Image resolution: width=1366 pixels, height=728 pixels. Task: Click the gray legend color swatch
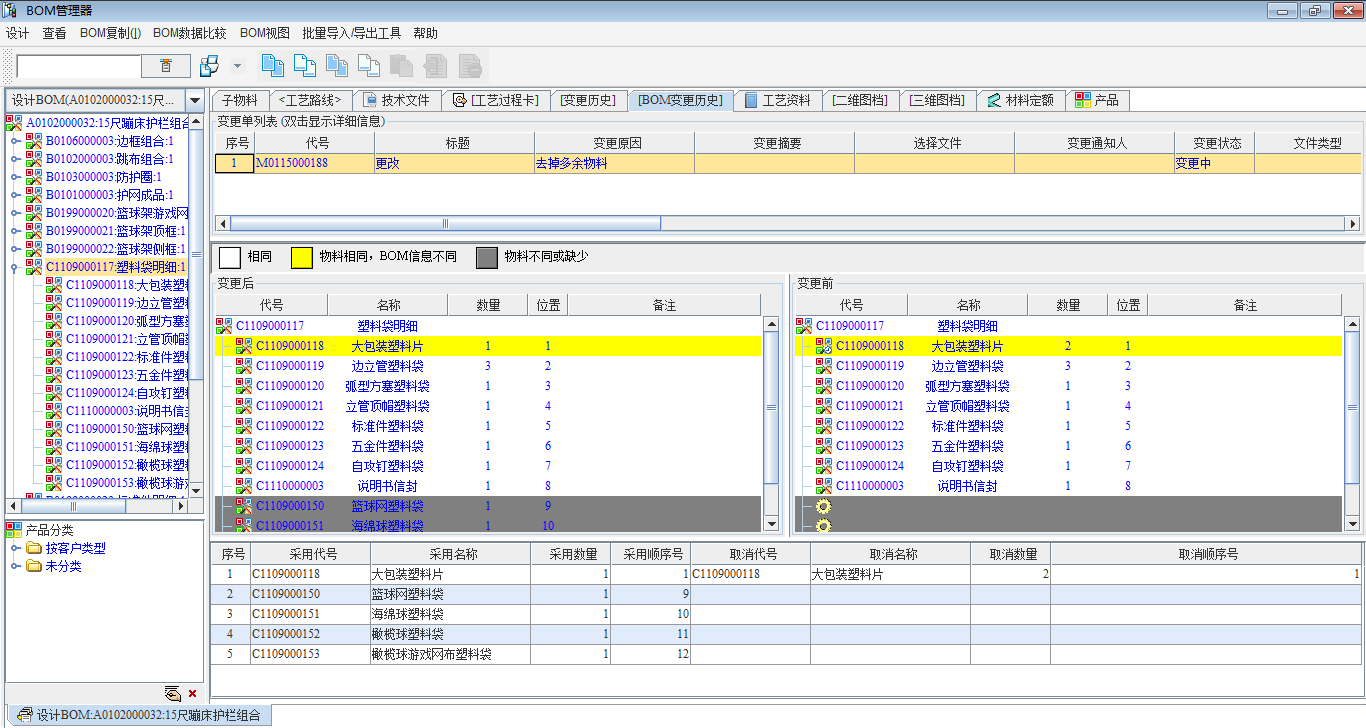[x=486, y=257]
